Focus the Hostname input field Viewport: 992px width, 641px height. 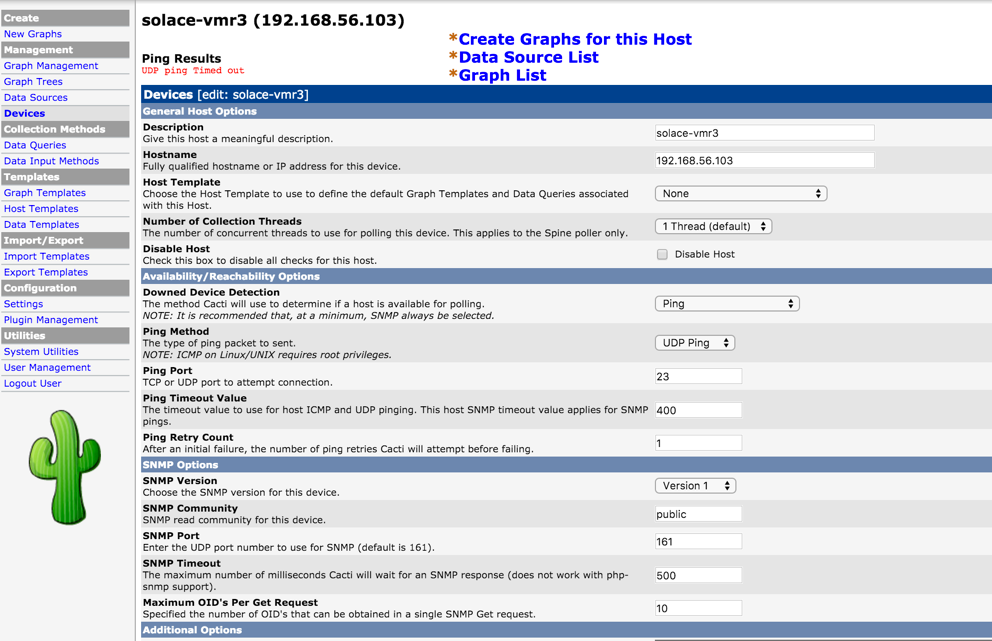click(764, 160)
